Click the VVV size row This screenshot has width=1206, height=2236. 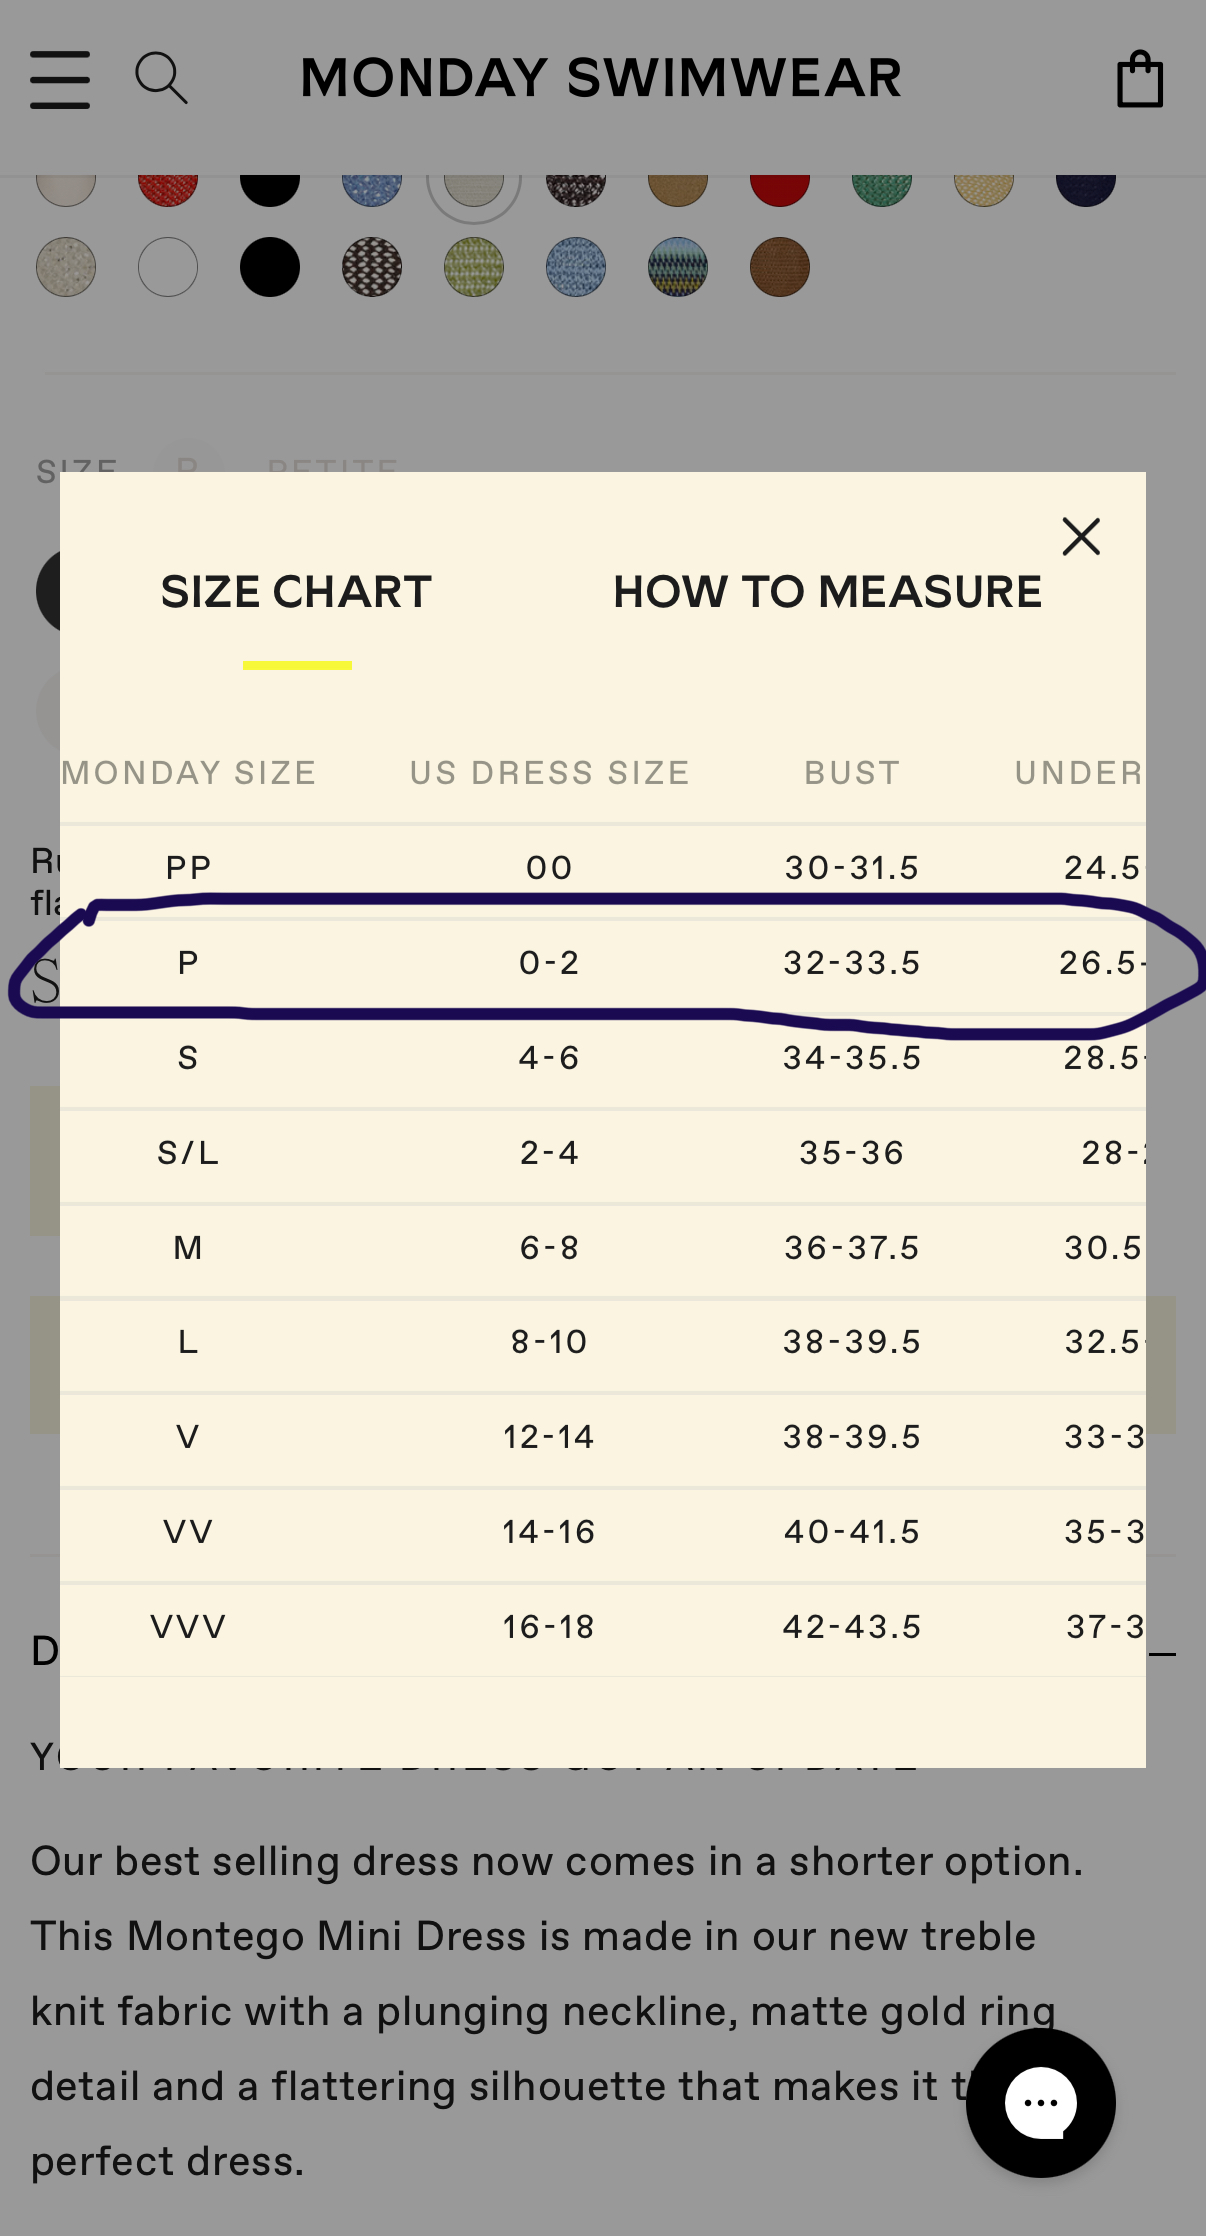coord(603,1627)
